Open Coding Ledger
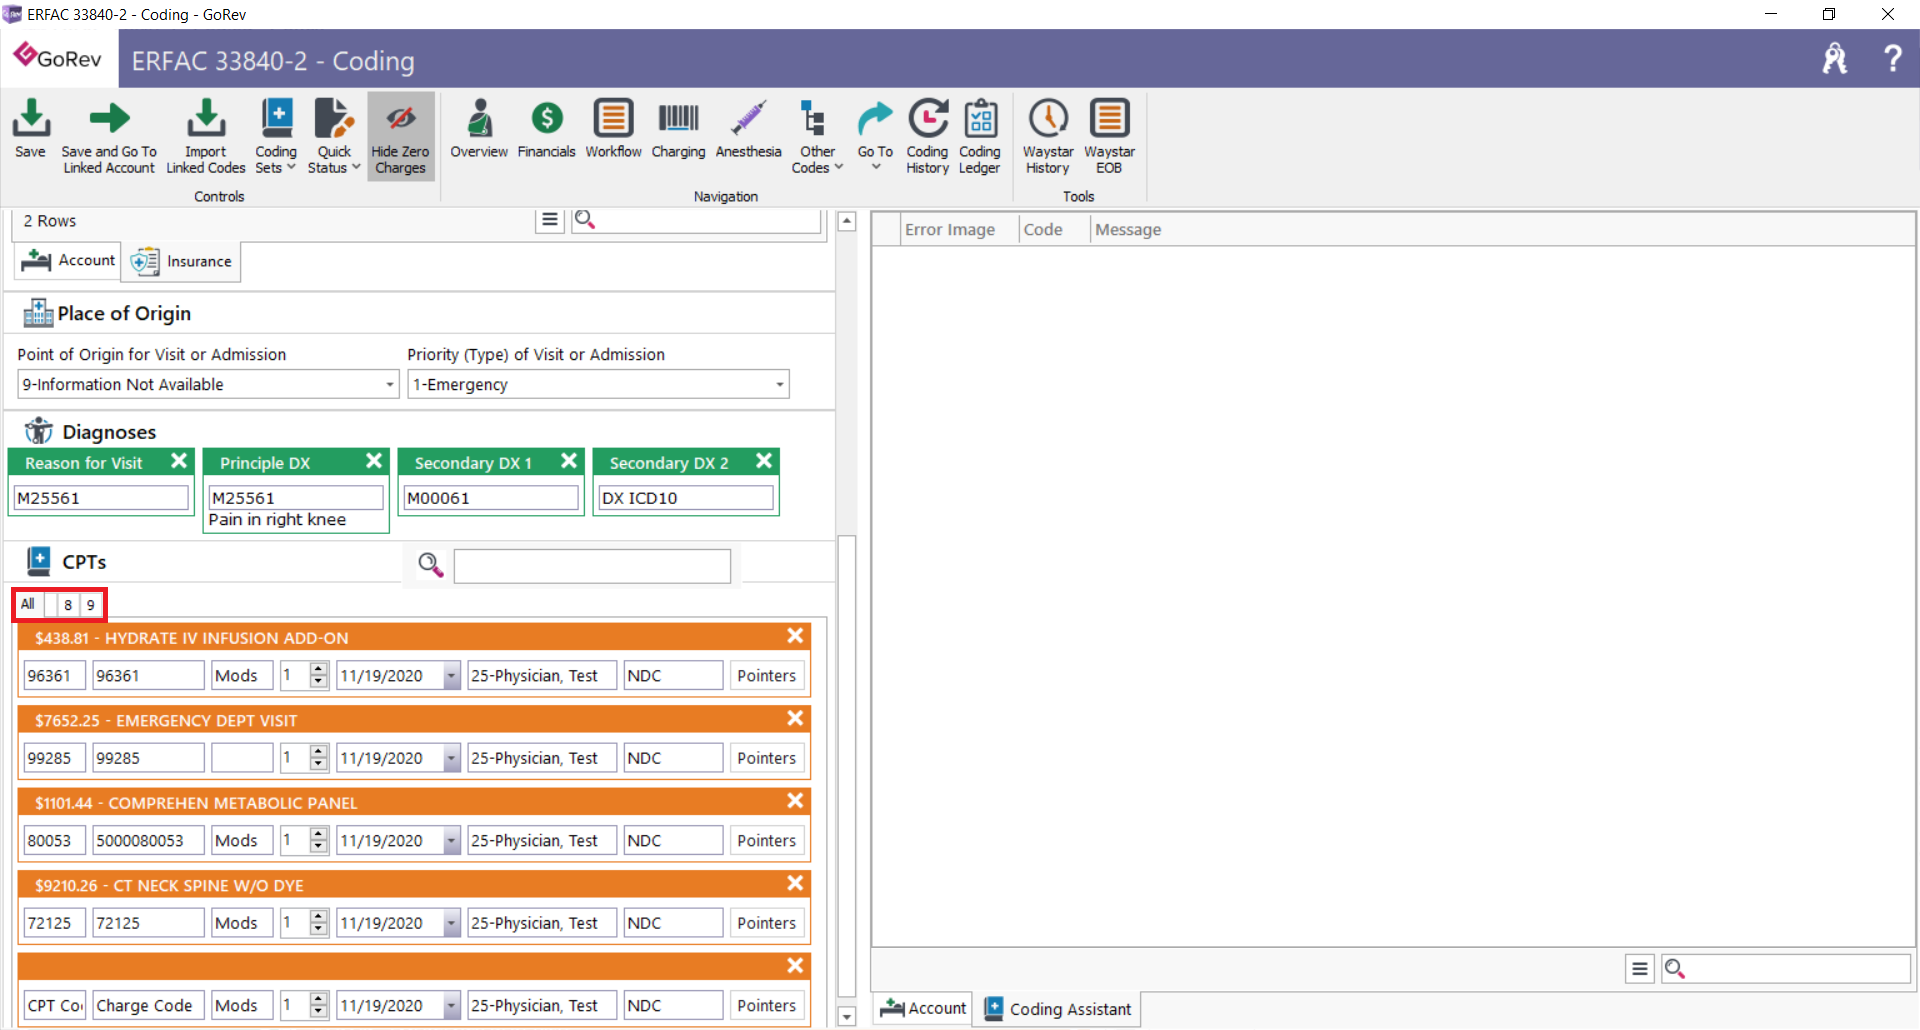This screenshot has height=1030, width=1920. coord(980,136)
